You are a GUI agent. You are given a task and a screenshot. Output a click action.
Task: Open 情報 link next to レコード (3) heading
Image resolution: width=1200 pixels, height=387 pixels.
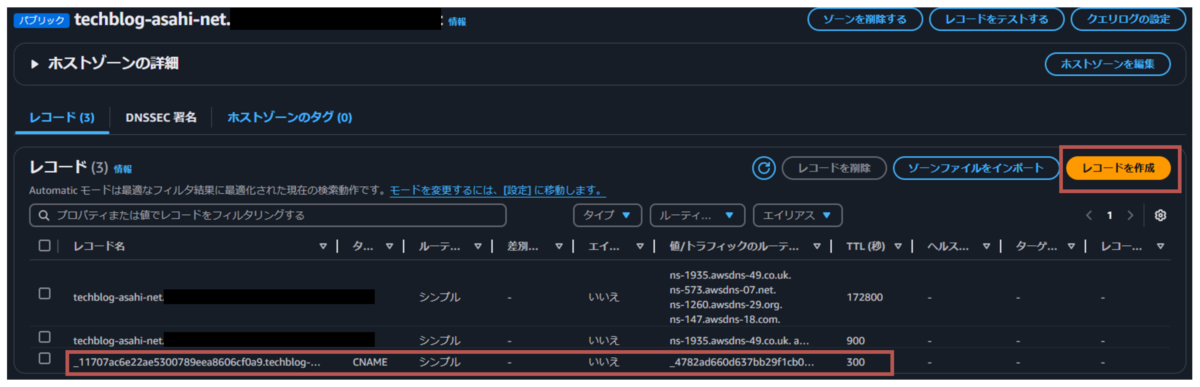pyautogui.click(x=122, y=169)
